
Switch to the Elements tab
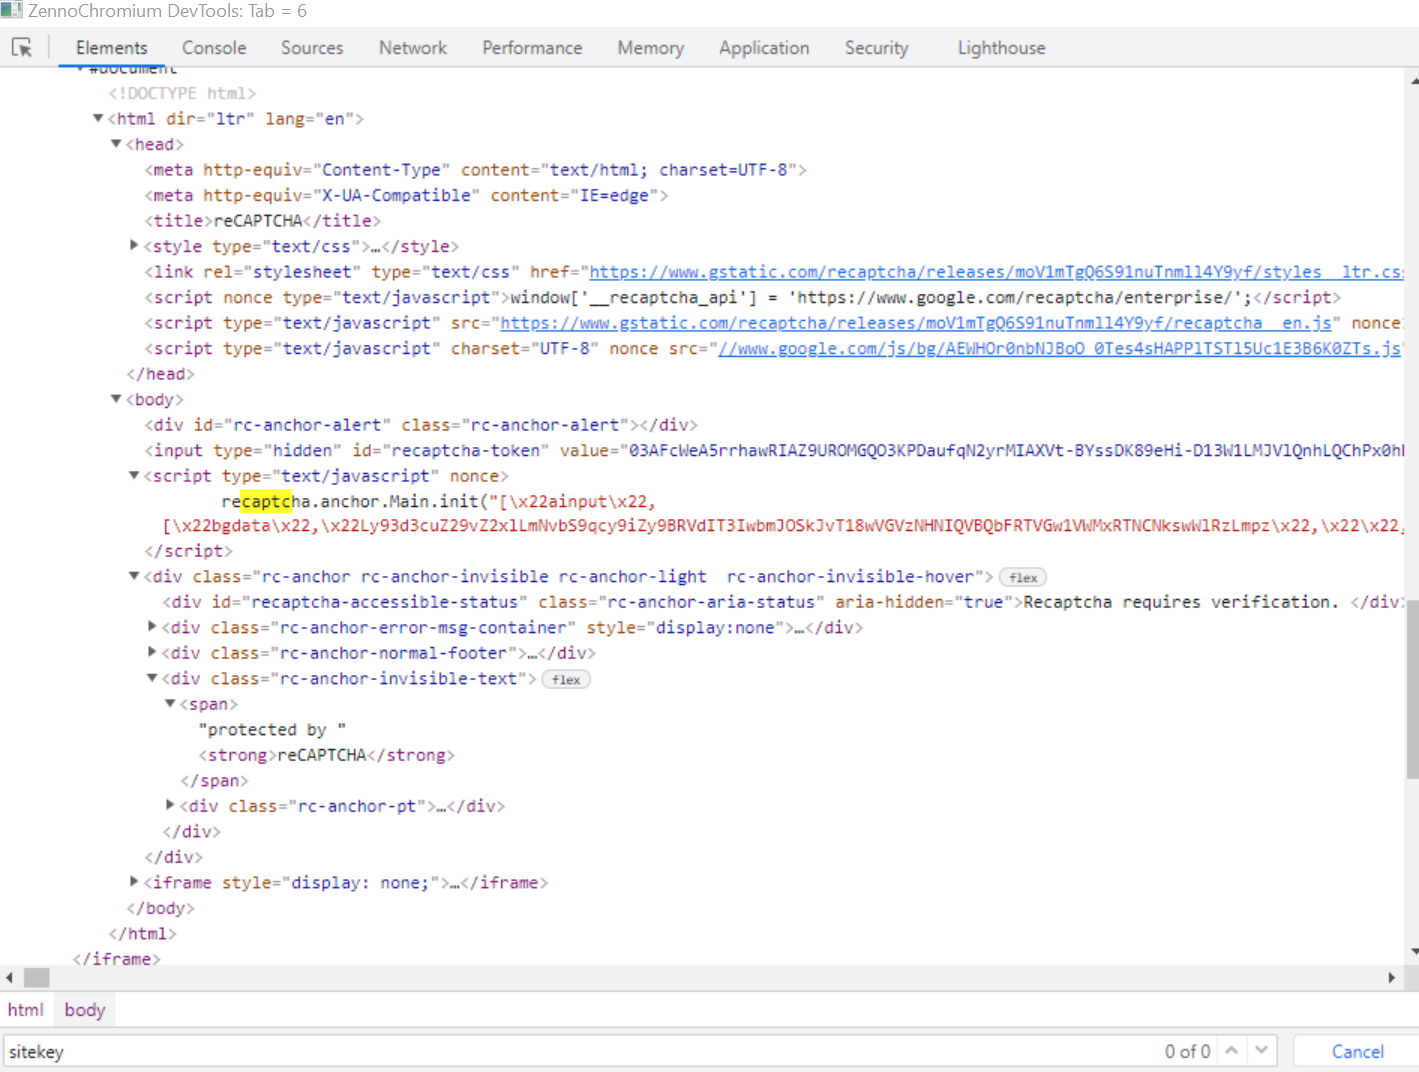(x=112, y=47)
